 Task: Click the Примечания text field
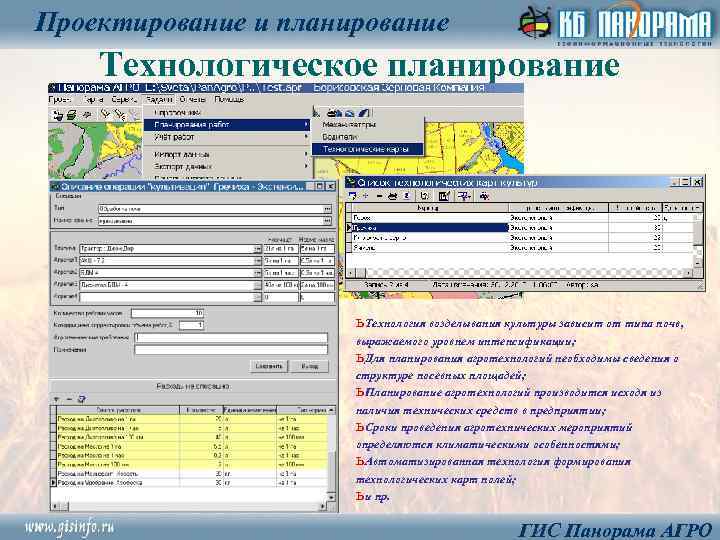pyautogui.click(x=231, y=350)
